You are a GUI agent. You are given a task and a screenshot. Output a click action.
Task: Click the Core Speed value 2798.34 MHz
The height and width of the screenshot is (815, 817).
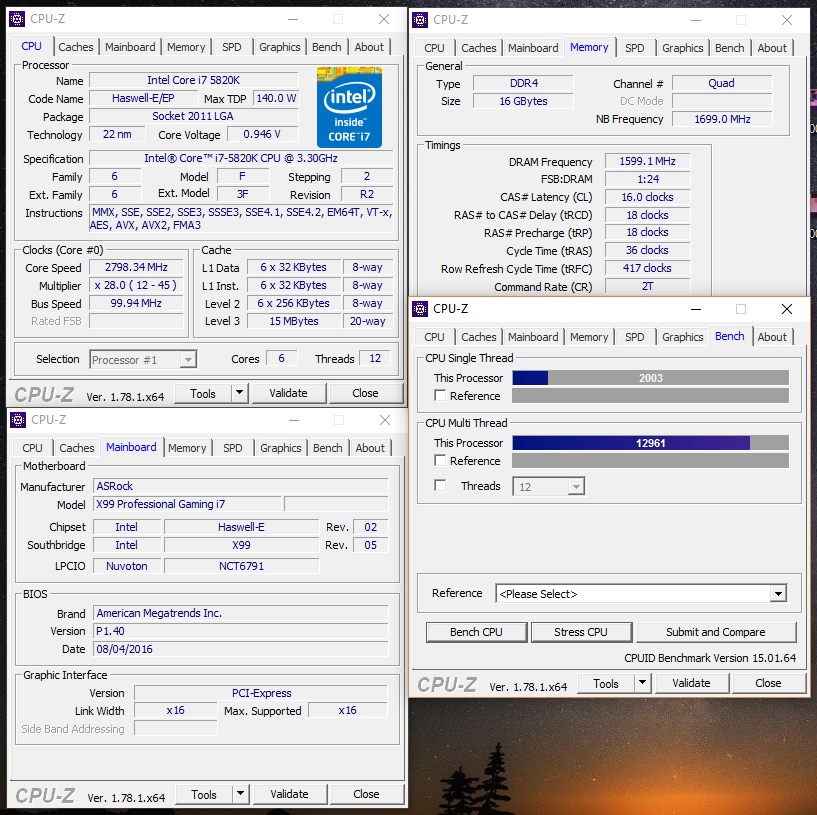[136, 267]
